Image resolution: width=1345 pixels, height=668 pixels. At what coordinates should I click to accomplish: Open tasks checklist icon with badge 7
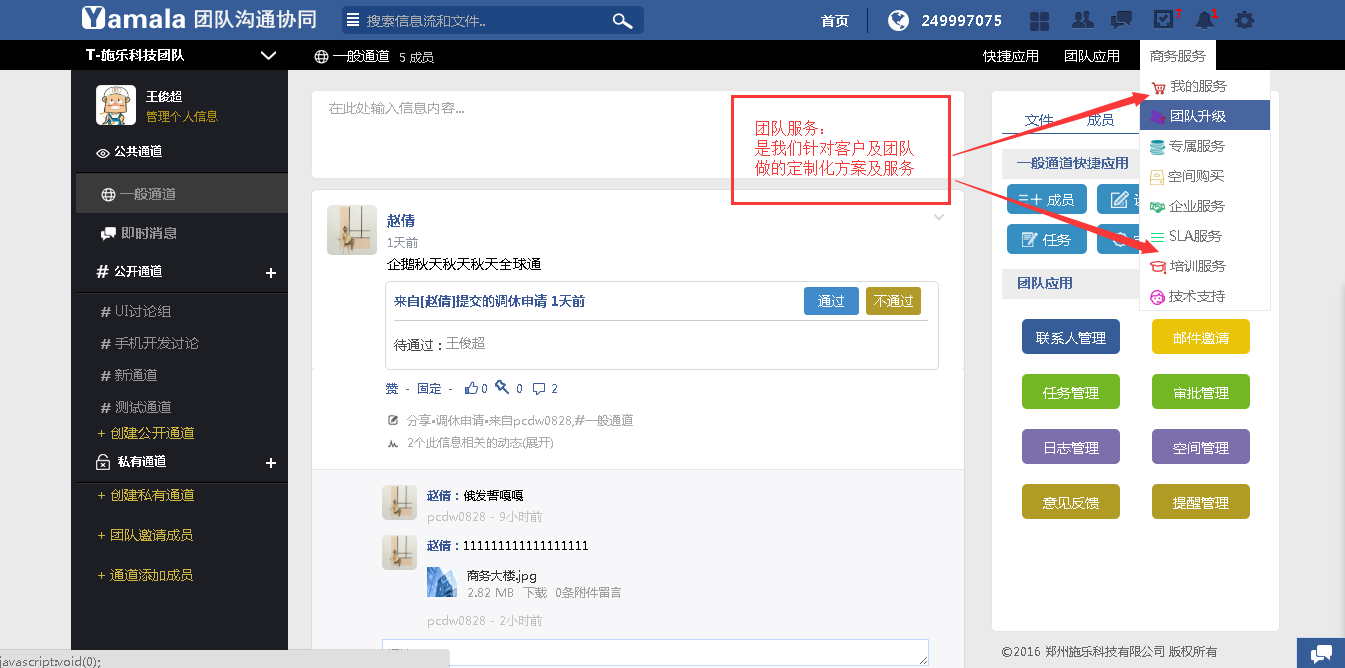pyautogui.click(x=1163, y=20)
